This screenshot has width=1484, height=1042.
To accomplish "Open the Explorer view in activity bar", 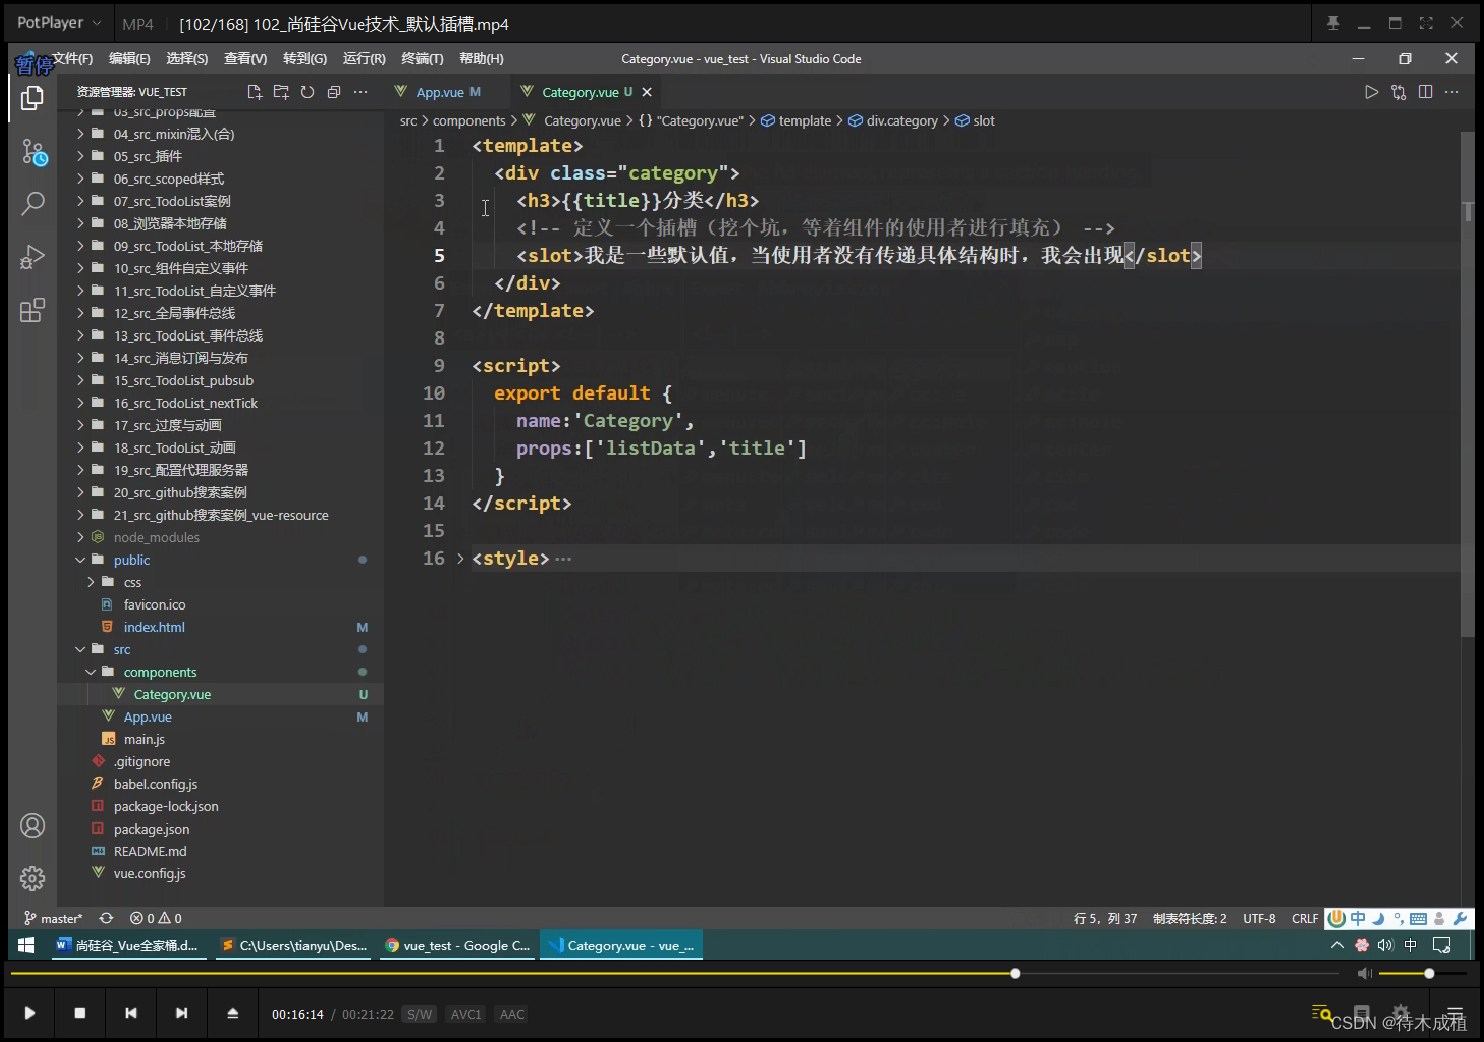I will coord(32,98).
